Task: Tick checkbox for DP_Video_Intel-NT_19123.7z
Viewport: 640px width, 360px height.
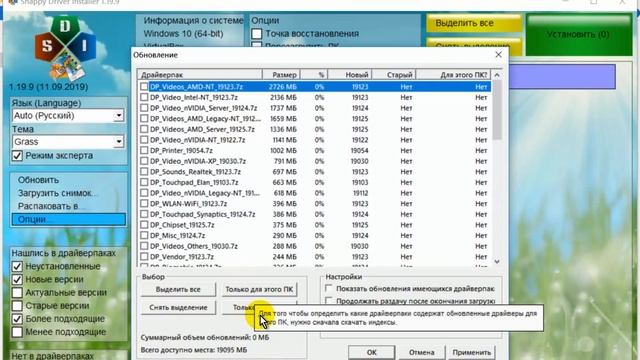Action: tap(144, 97)
